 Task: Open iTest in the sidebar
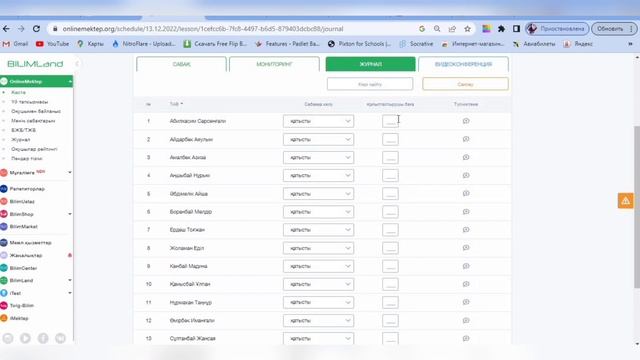(15, 293)
